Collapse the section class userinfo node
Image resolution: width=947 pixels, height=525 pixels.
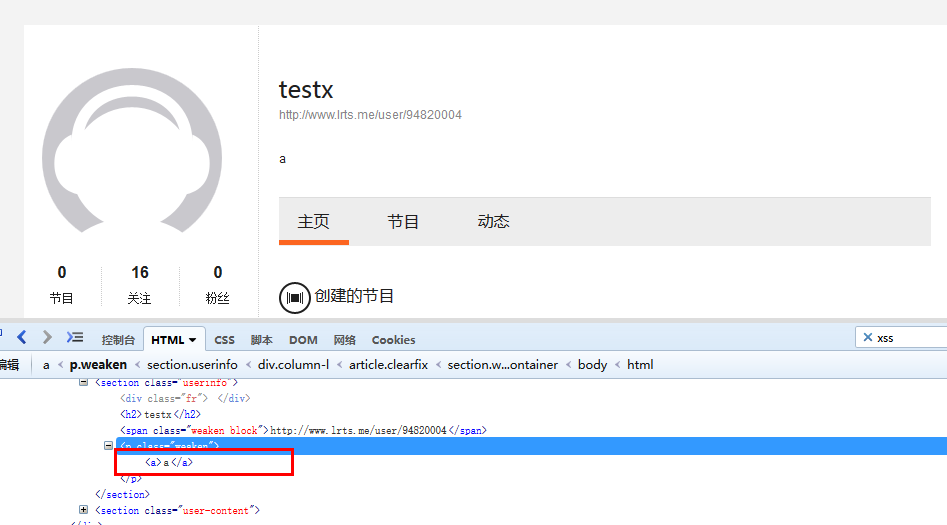(83, 382)
